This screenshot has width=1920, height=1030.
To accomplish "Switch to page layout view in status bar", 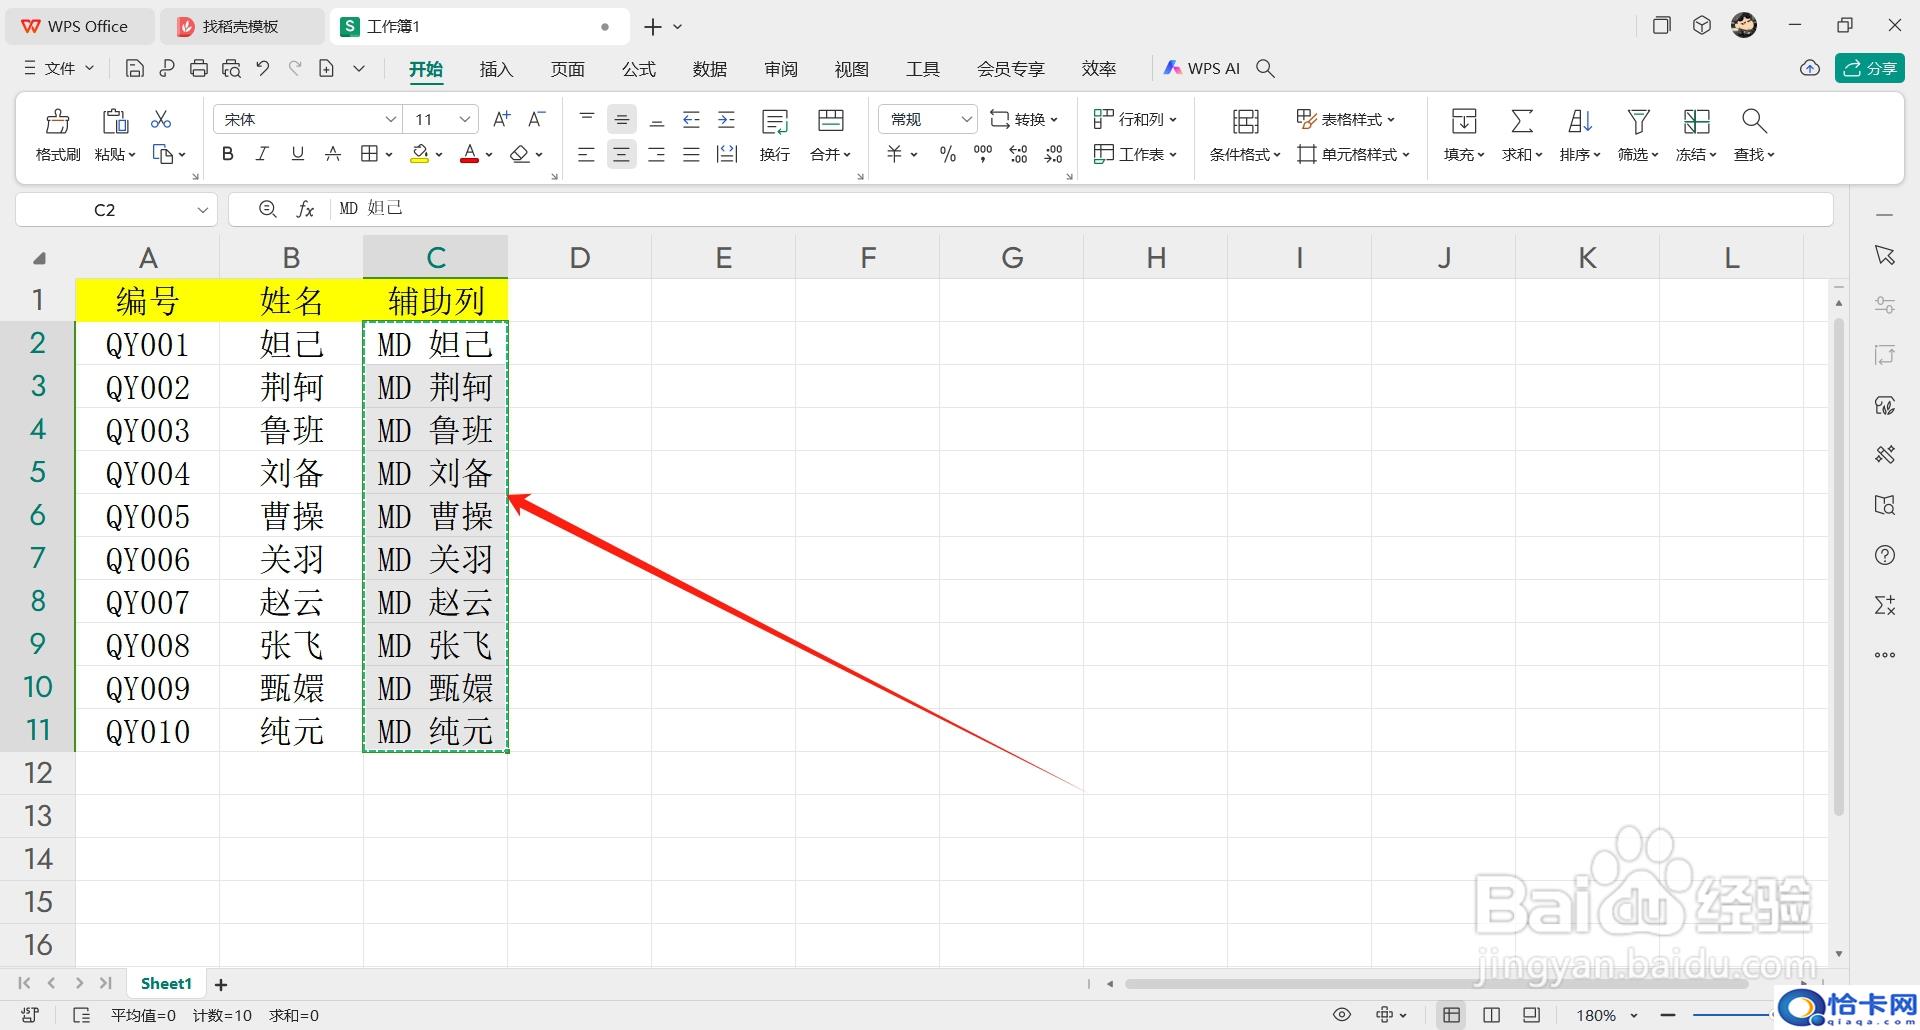I will [x=1491, y=1015].
